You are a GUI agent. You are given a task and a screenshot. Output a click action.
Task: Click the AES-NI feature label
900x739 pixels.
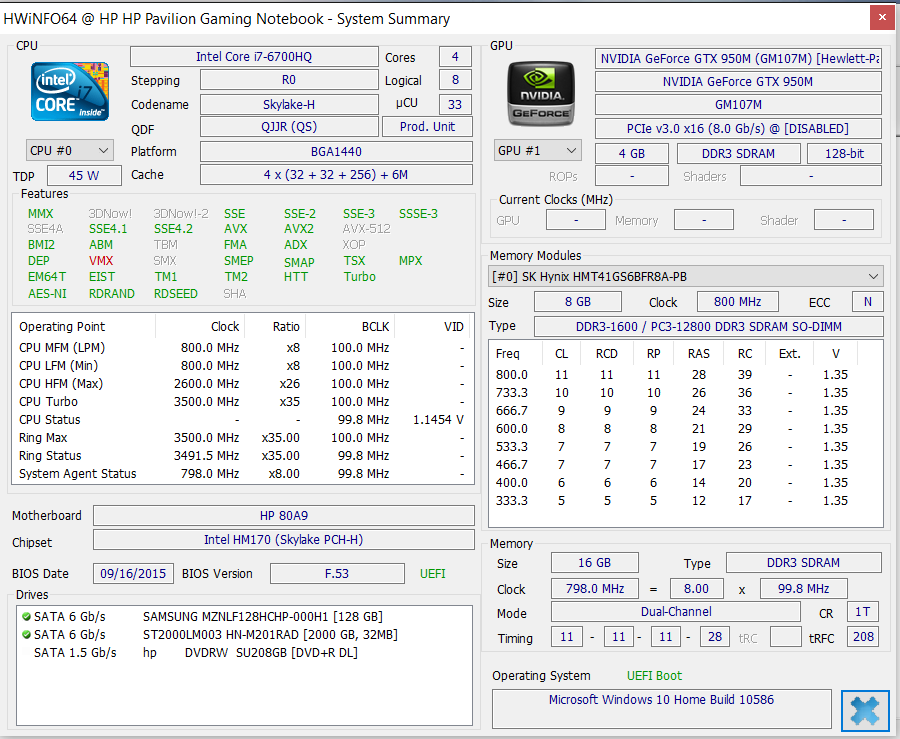tap(47, 294)
